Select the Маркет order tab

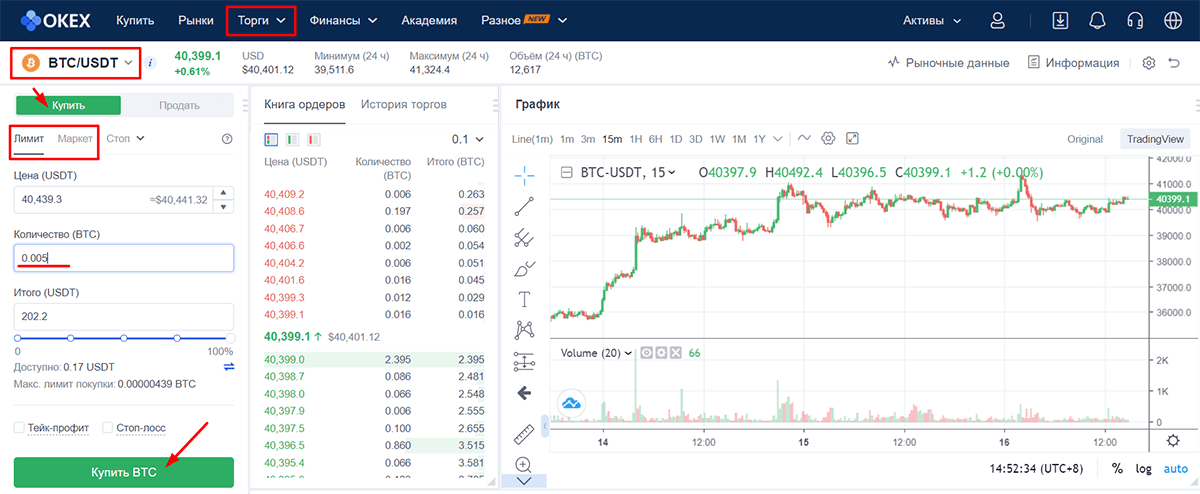(75, 138)
